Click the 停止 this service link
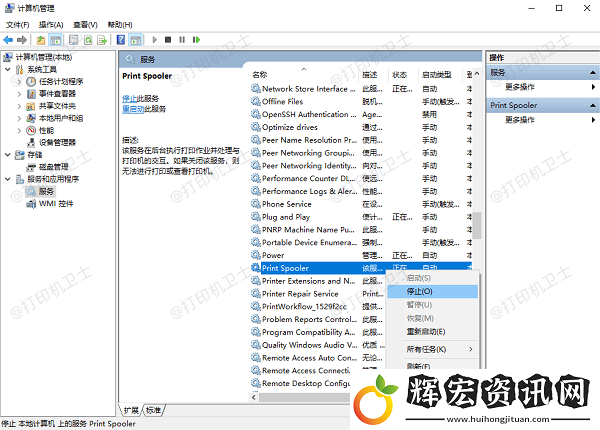This screenshot has height=430, width=600. pyautogui.click(x=129, y=99)
